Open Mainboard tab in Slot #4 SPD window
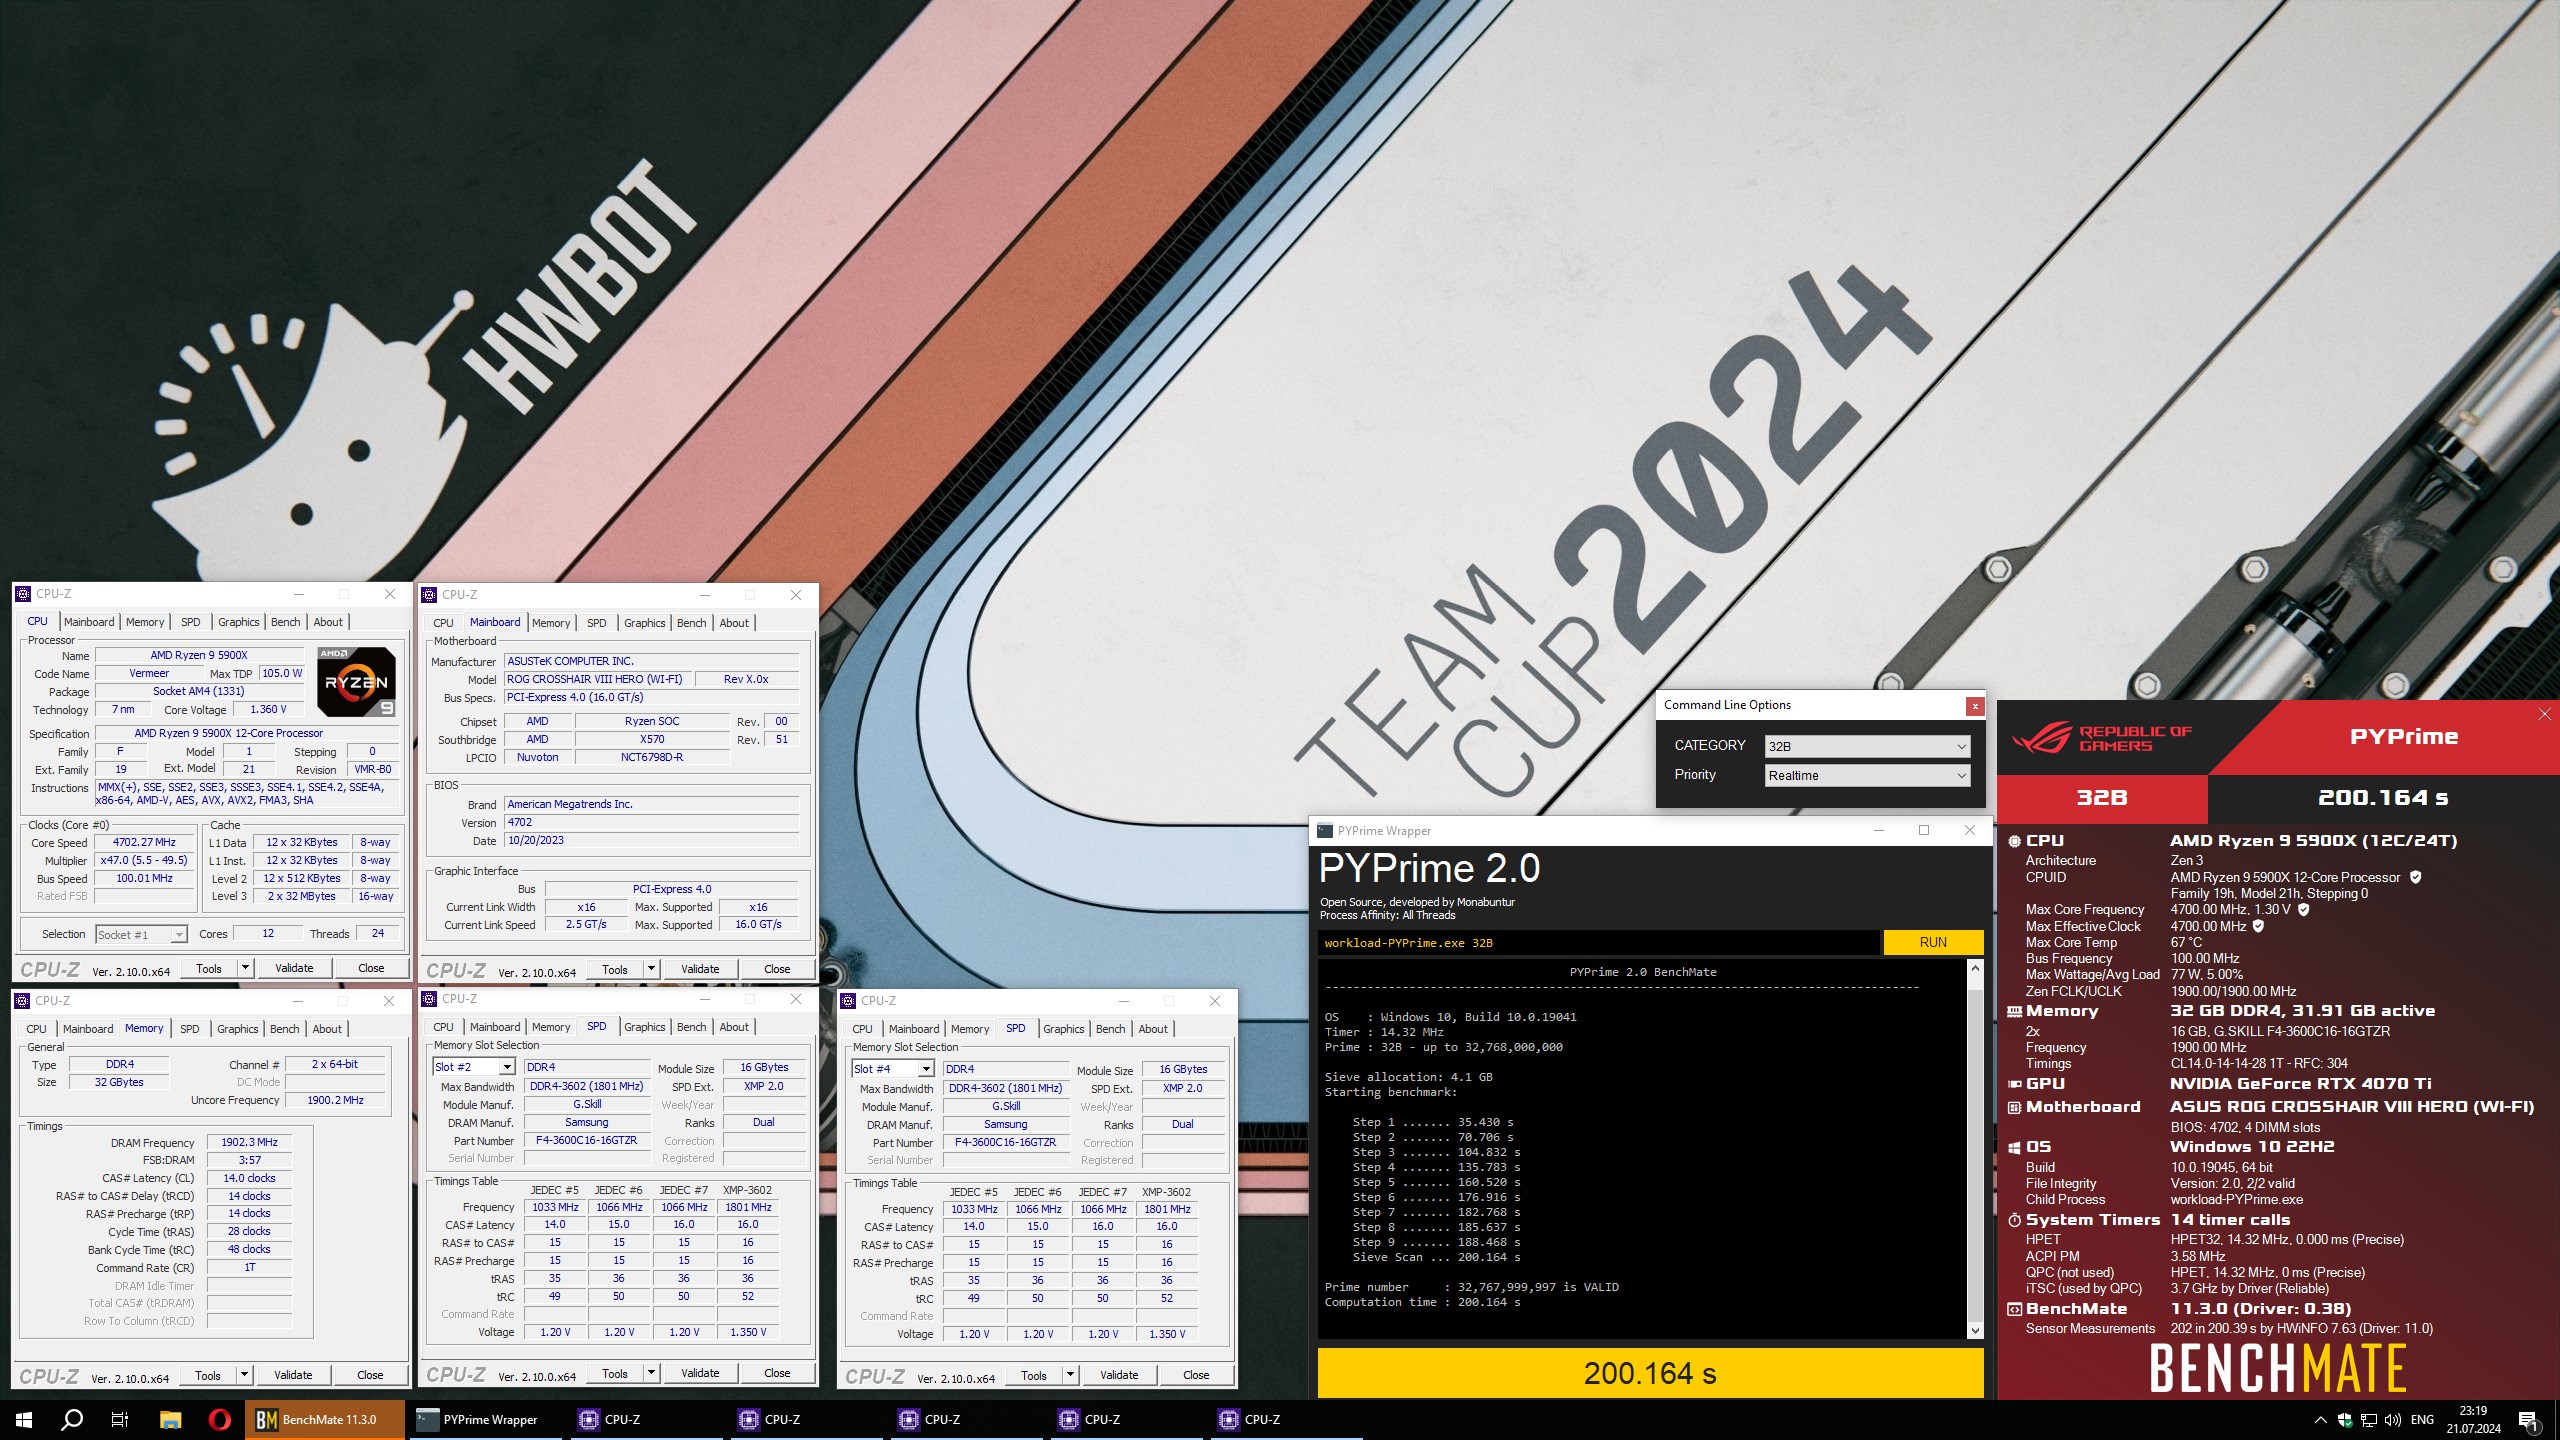Viewport: 2560px width, 1440px height. point(914,1029)
